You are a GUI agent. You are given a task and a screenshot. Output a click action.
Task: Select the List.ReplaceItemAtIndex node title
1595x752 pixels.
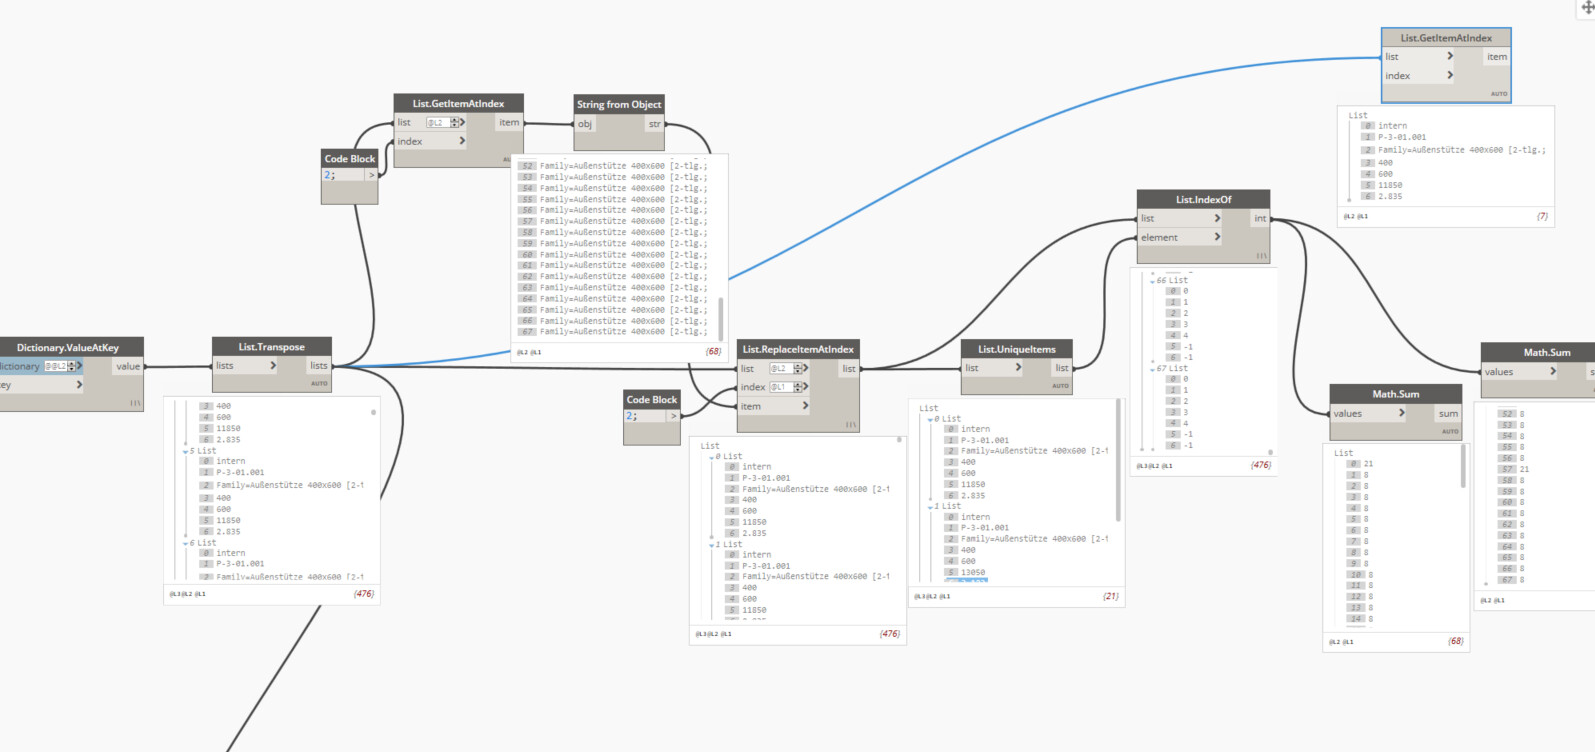tap(798, 349)
